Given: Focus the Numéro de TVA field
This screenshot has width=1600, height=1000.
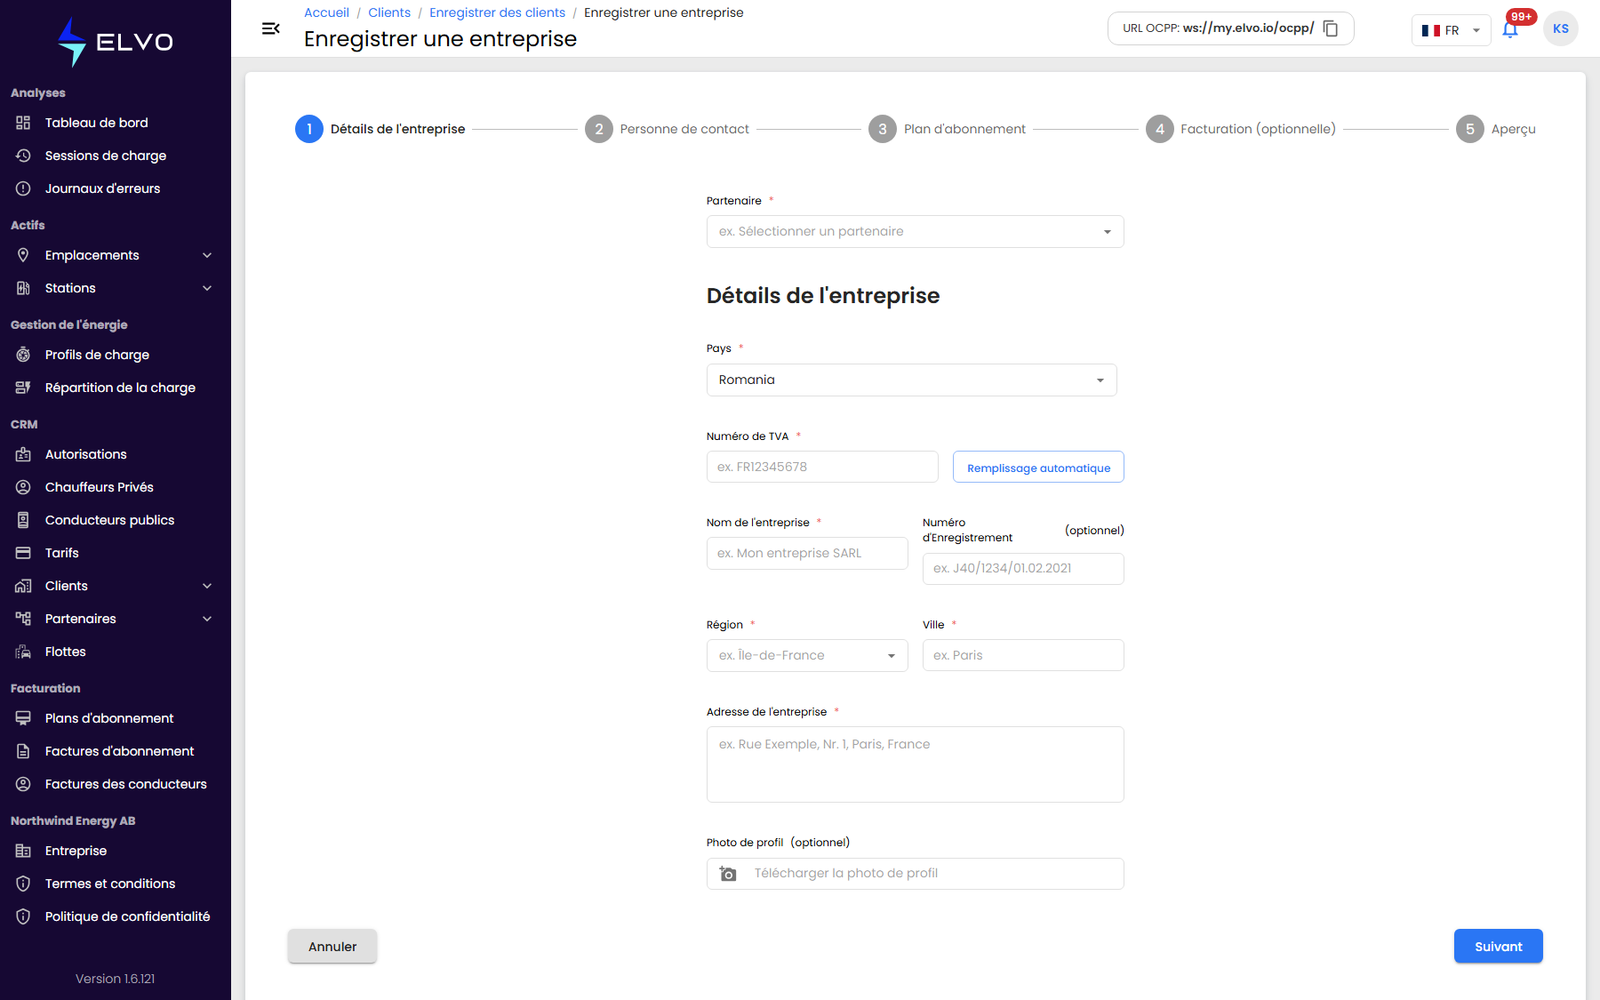Looking at the screenshot, I should (822, 467).
